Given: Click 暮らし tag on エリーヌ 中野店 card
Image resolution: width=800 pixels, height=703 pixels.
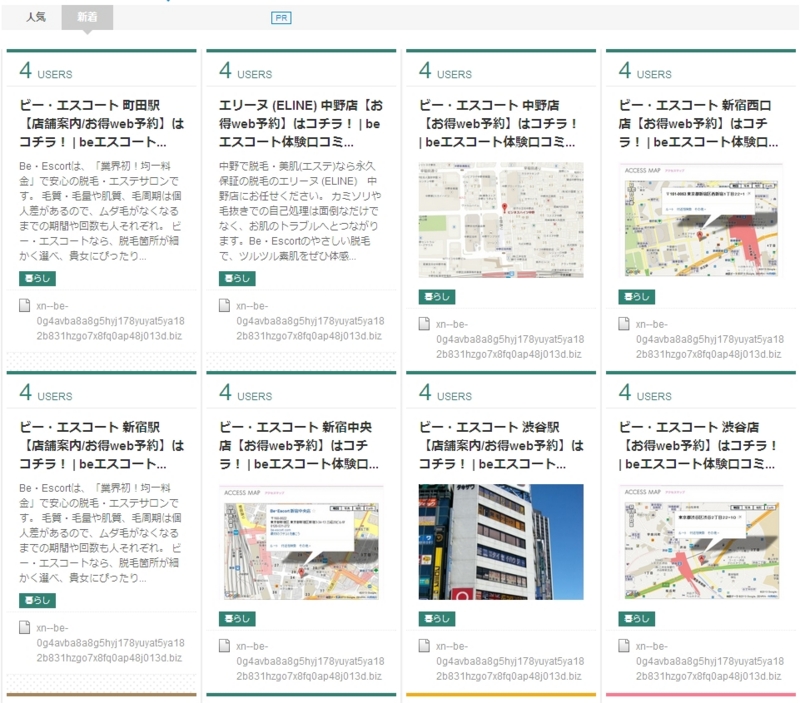Looking at the screenshot, I should (x=237, y=278).
